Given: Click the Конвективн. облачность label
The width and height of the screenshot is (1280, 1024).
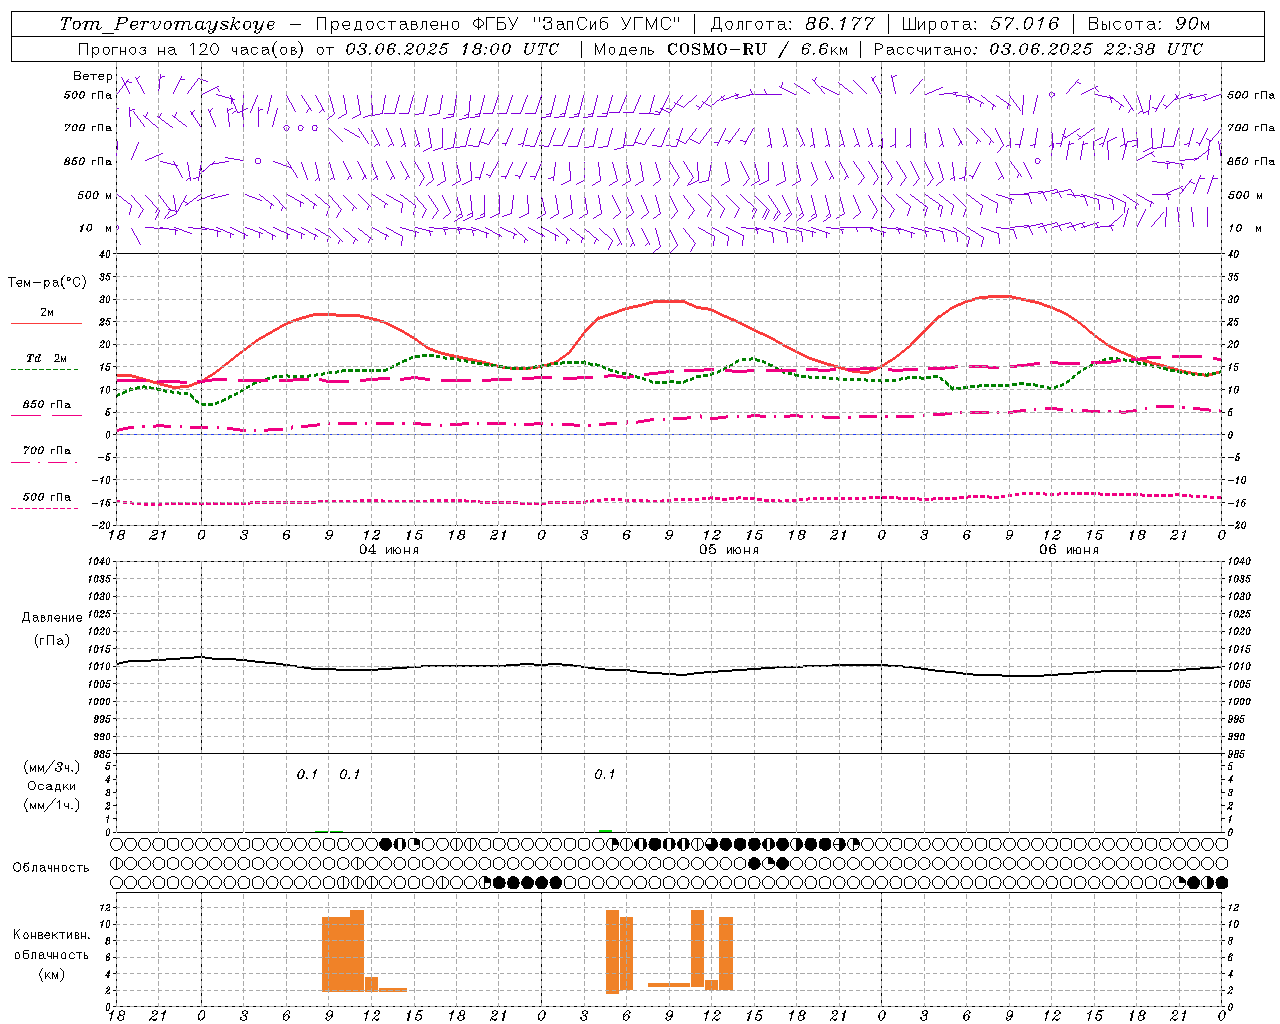Looking at the screenshot, I should pyautogui.click(x=51, y=945).
